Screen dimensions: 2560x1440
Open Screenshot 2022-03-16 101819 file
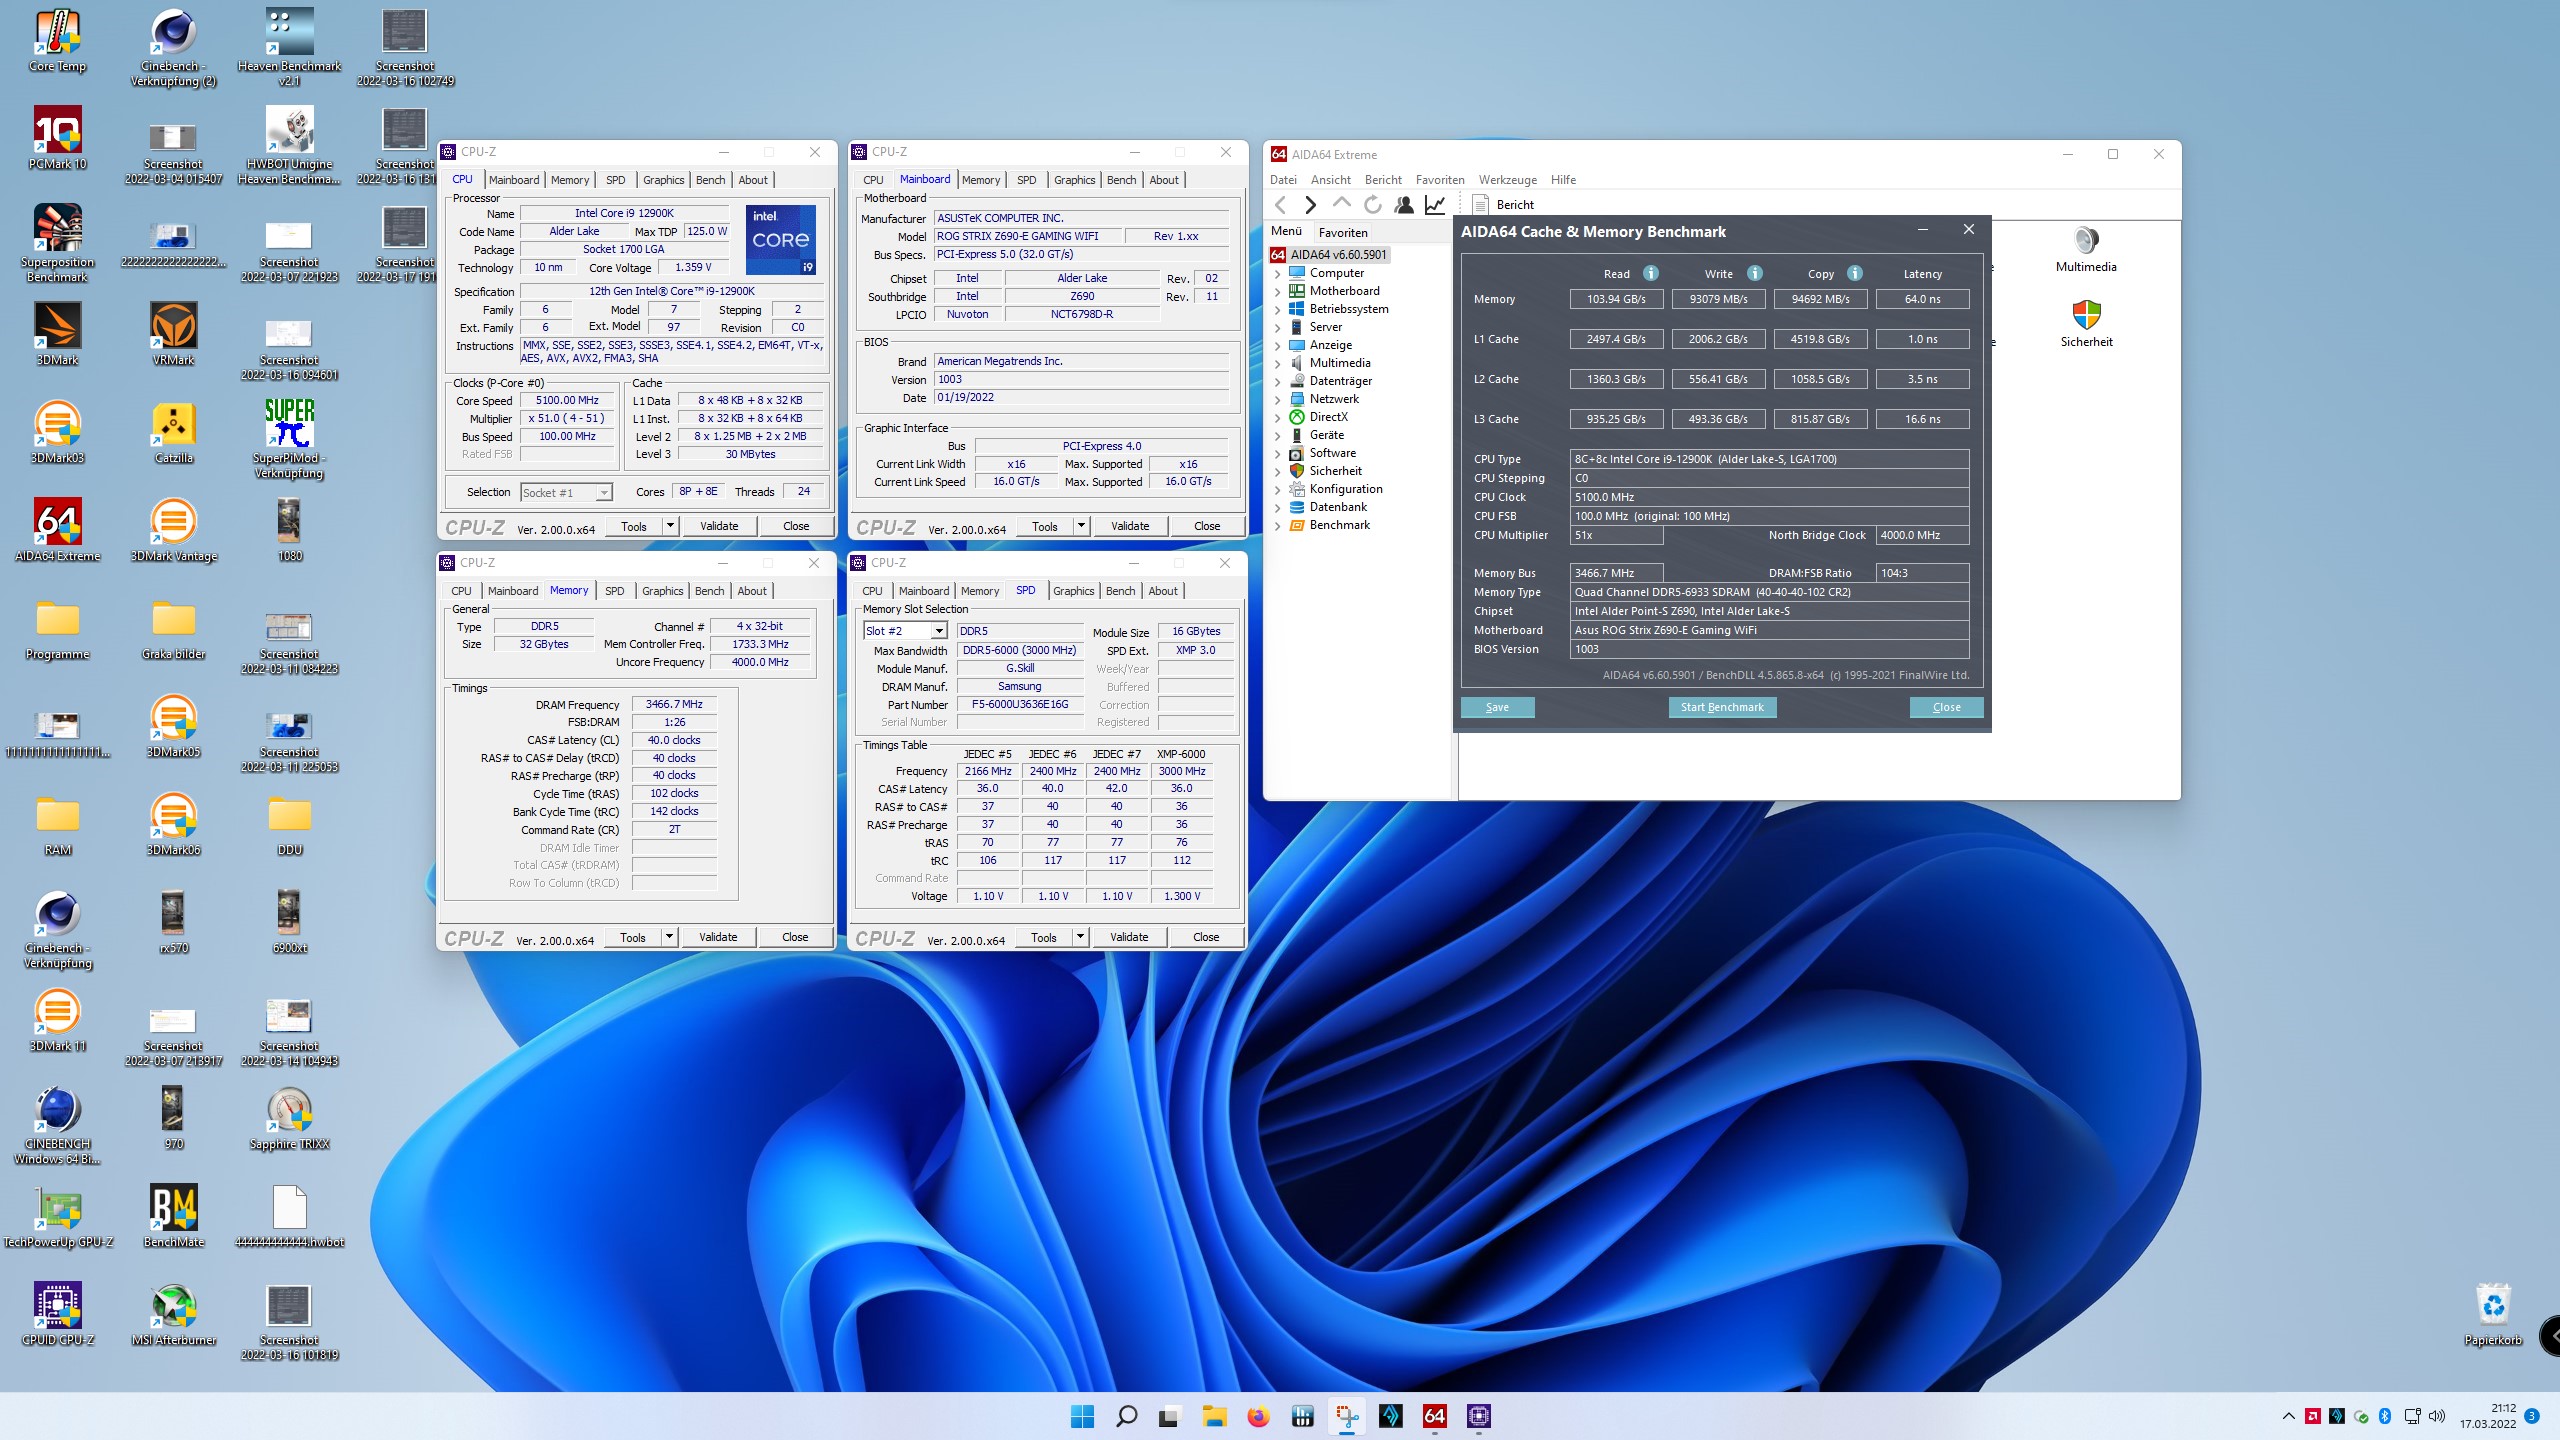tap(290, 1322)
